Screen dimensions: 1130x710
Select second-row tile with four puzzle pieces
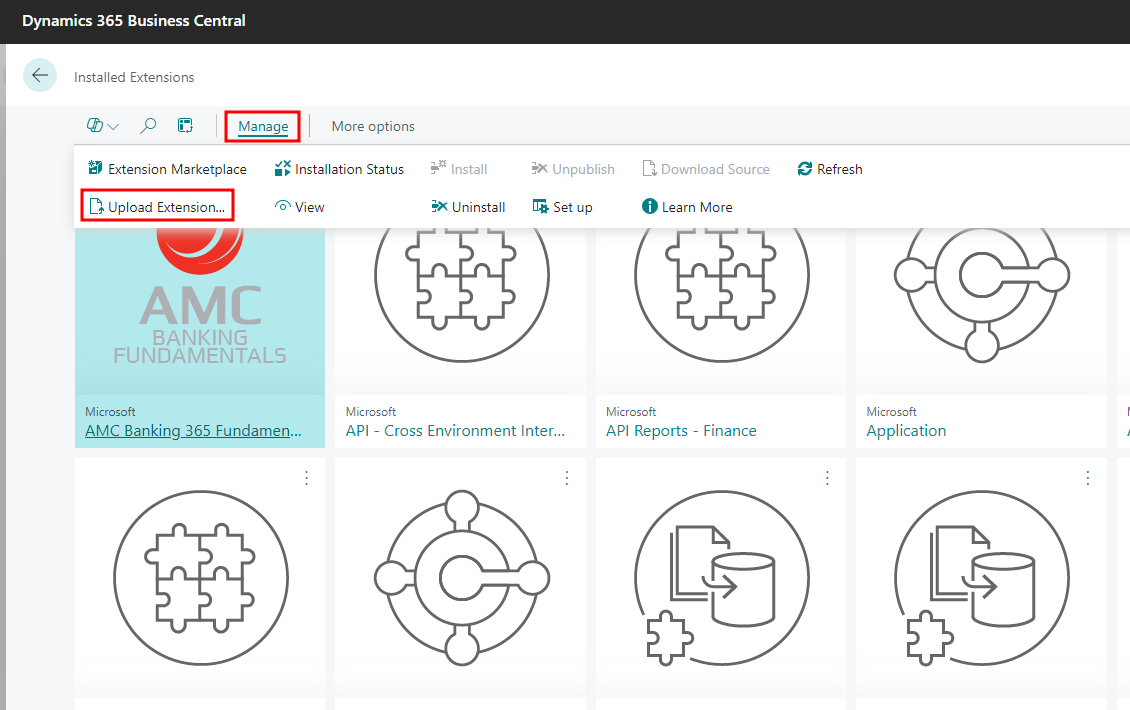click(x=200, y=577)
